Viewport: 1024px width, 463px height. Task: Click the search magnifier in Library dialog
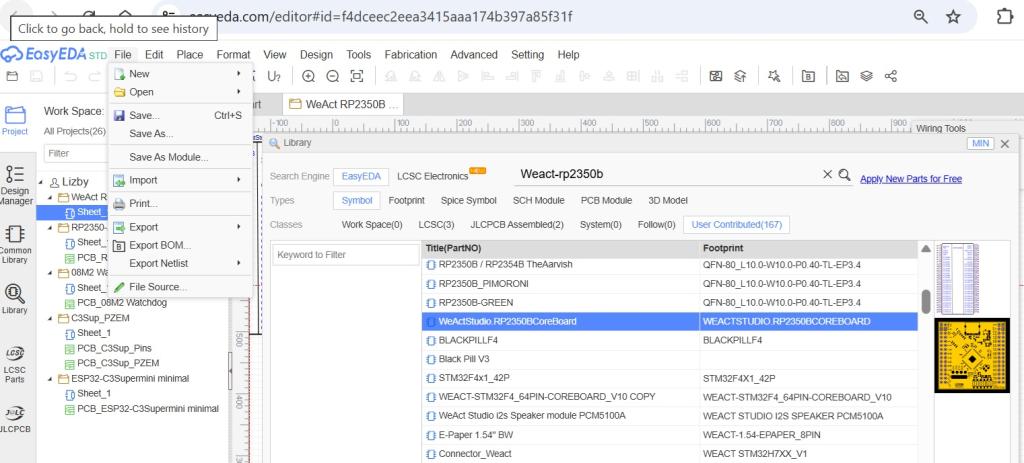pos(844,175)
